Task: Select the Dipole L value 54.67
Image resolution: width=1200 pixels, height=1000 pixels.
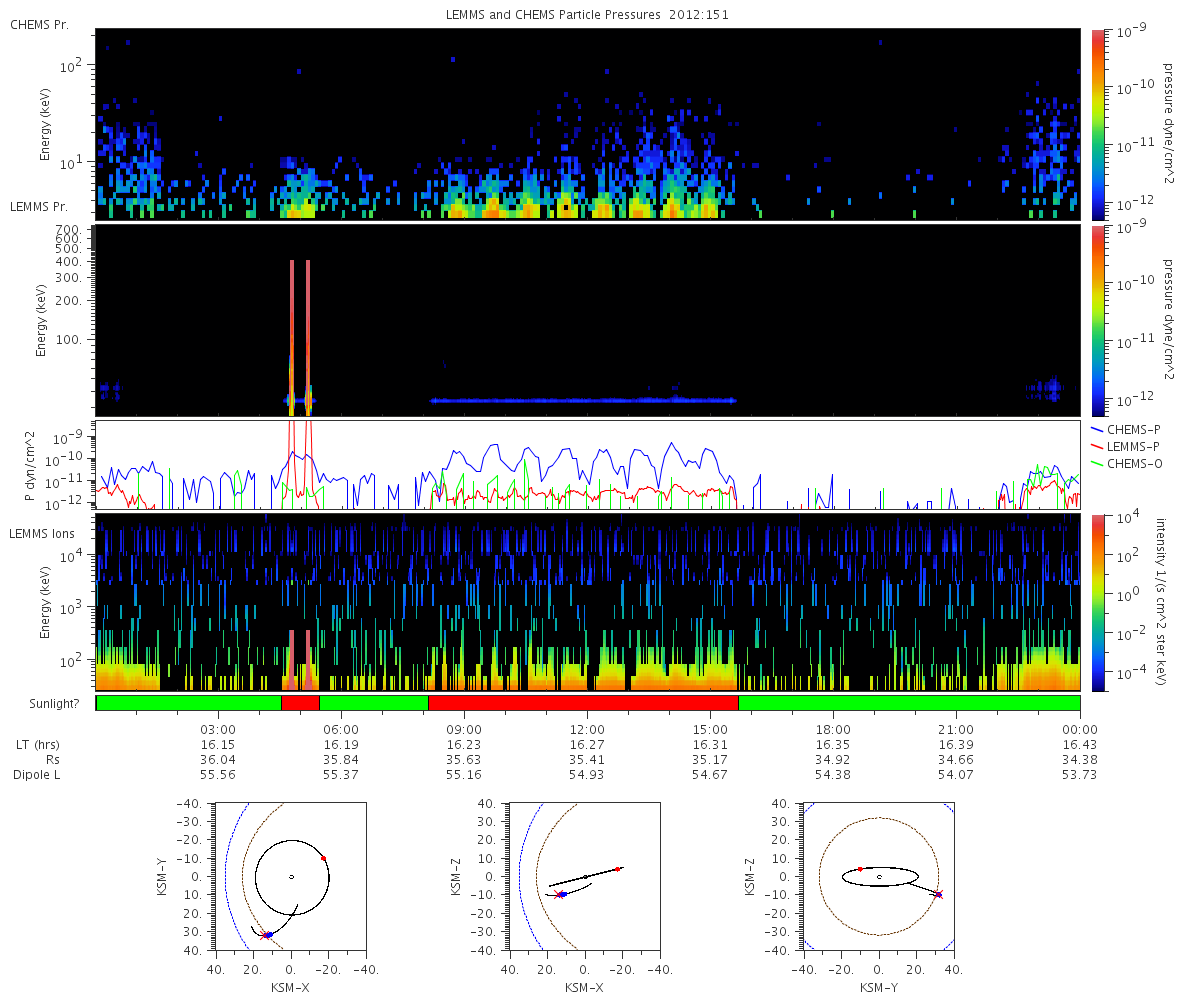Action: 710,775
